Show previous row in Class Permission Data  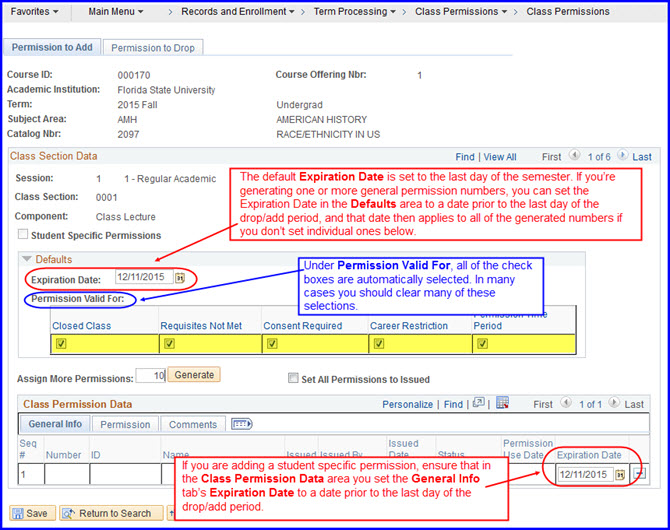click(x=566, y=402)
